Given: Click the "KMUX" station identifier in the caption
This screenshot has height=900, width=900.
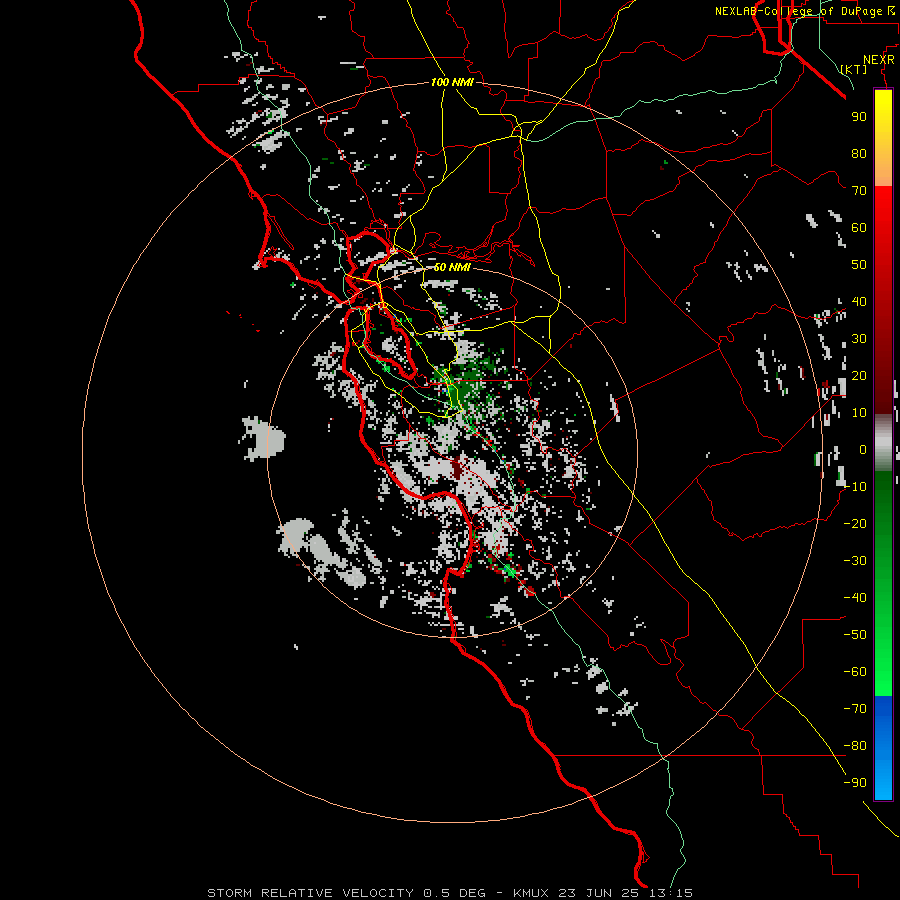Looking at the screenshot, I should [x=530, y=893].
